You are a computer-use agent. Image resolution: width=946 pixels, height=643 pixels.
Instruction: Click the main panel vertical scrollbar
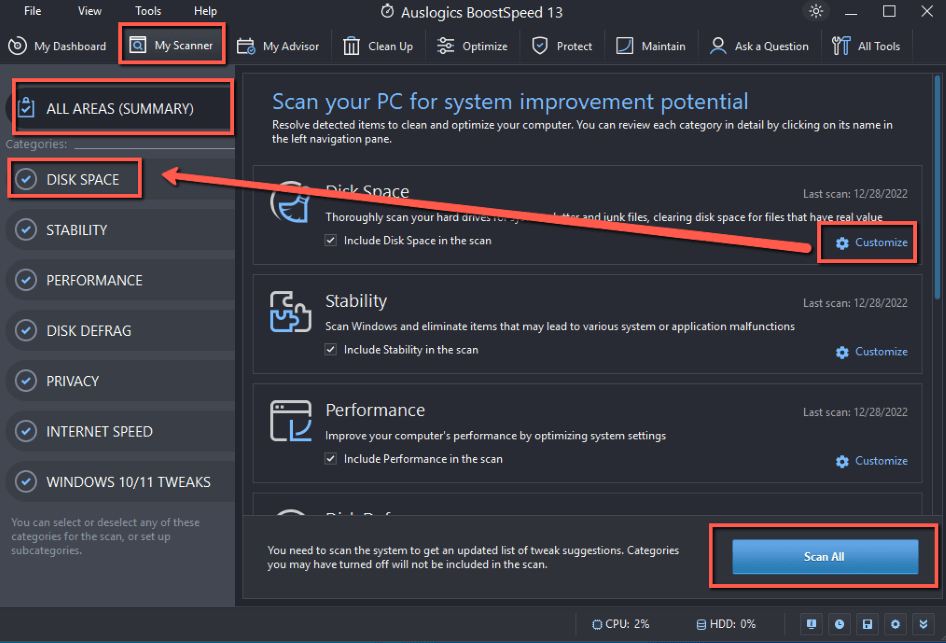tap(937, 187)
